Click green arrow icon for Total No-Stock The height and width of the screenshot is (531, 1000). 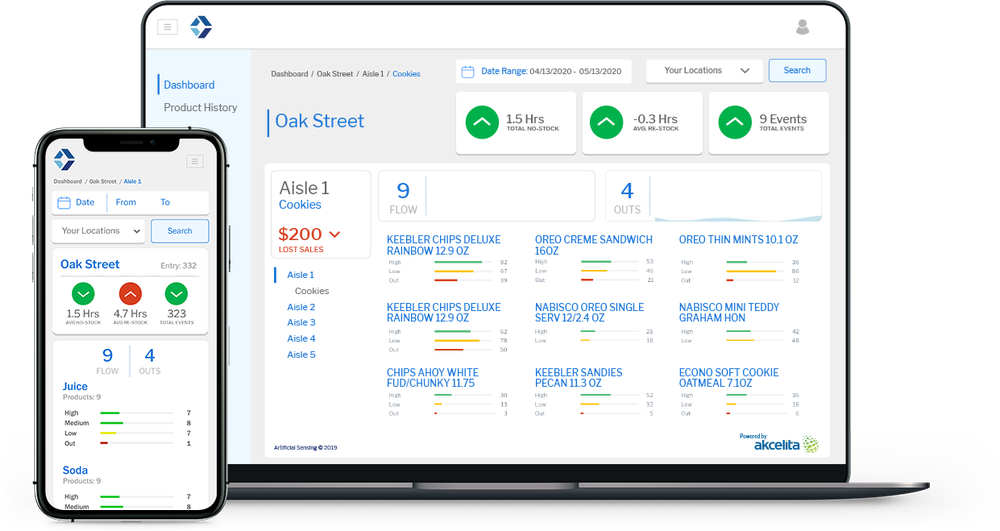tap(482, 122)
